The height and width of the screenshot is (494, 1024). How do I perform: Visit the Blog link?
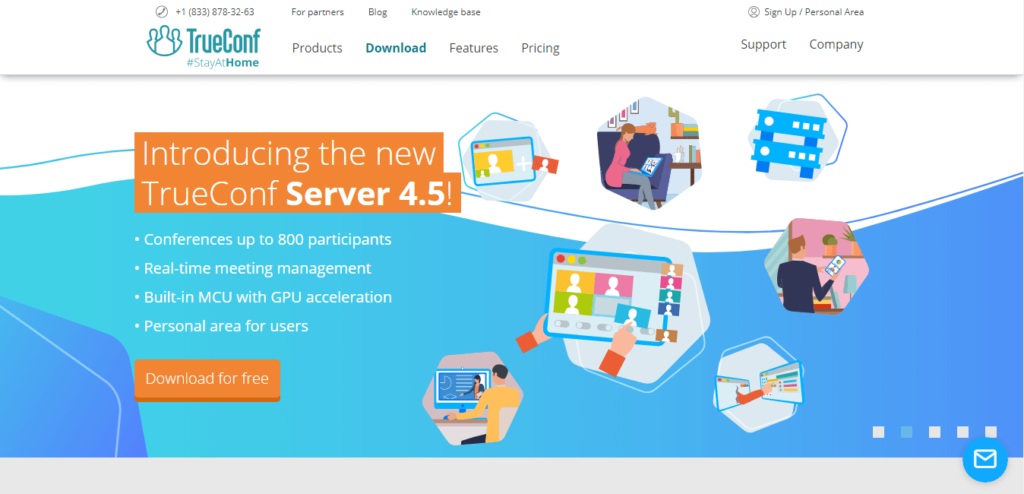[377, 12]
